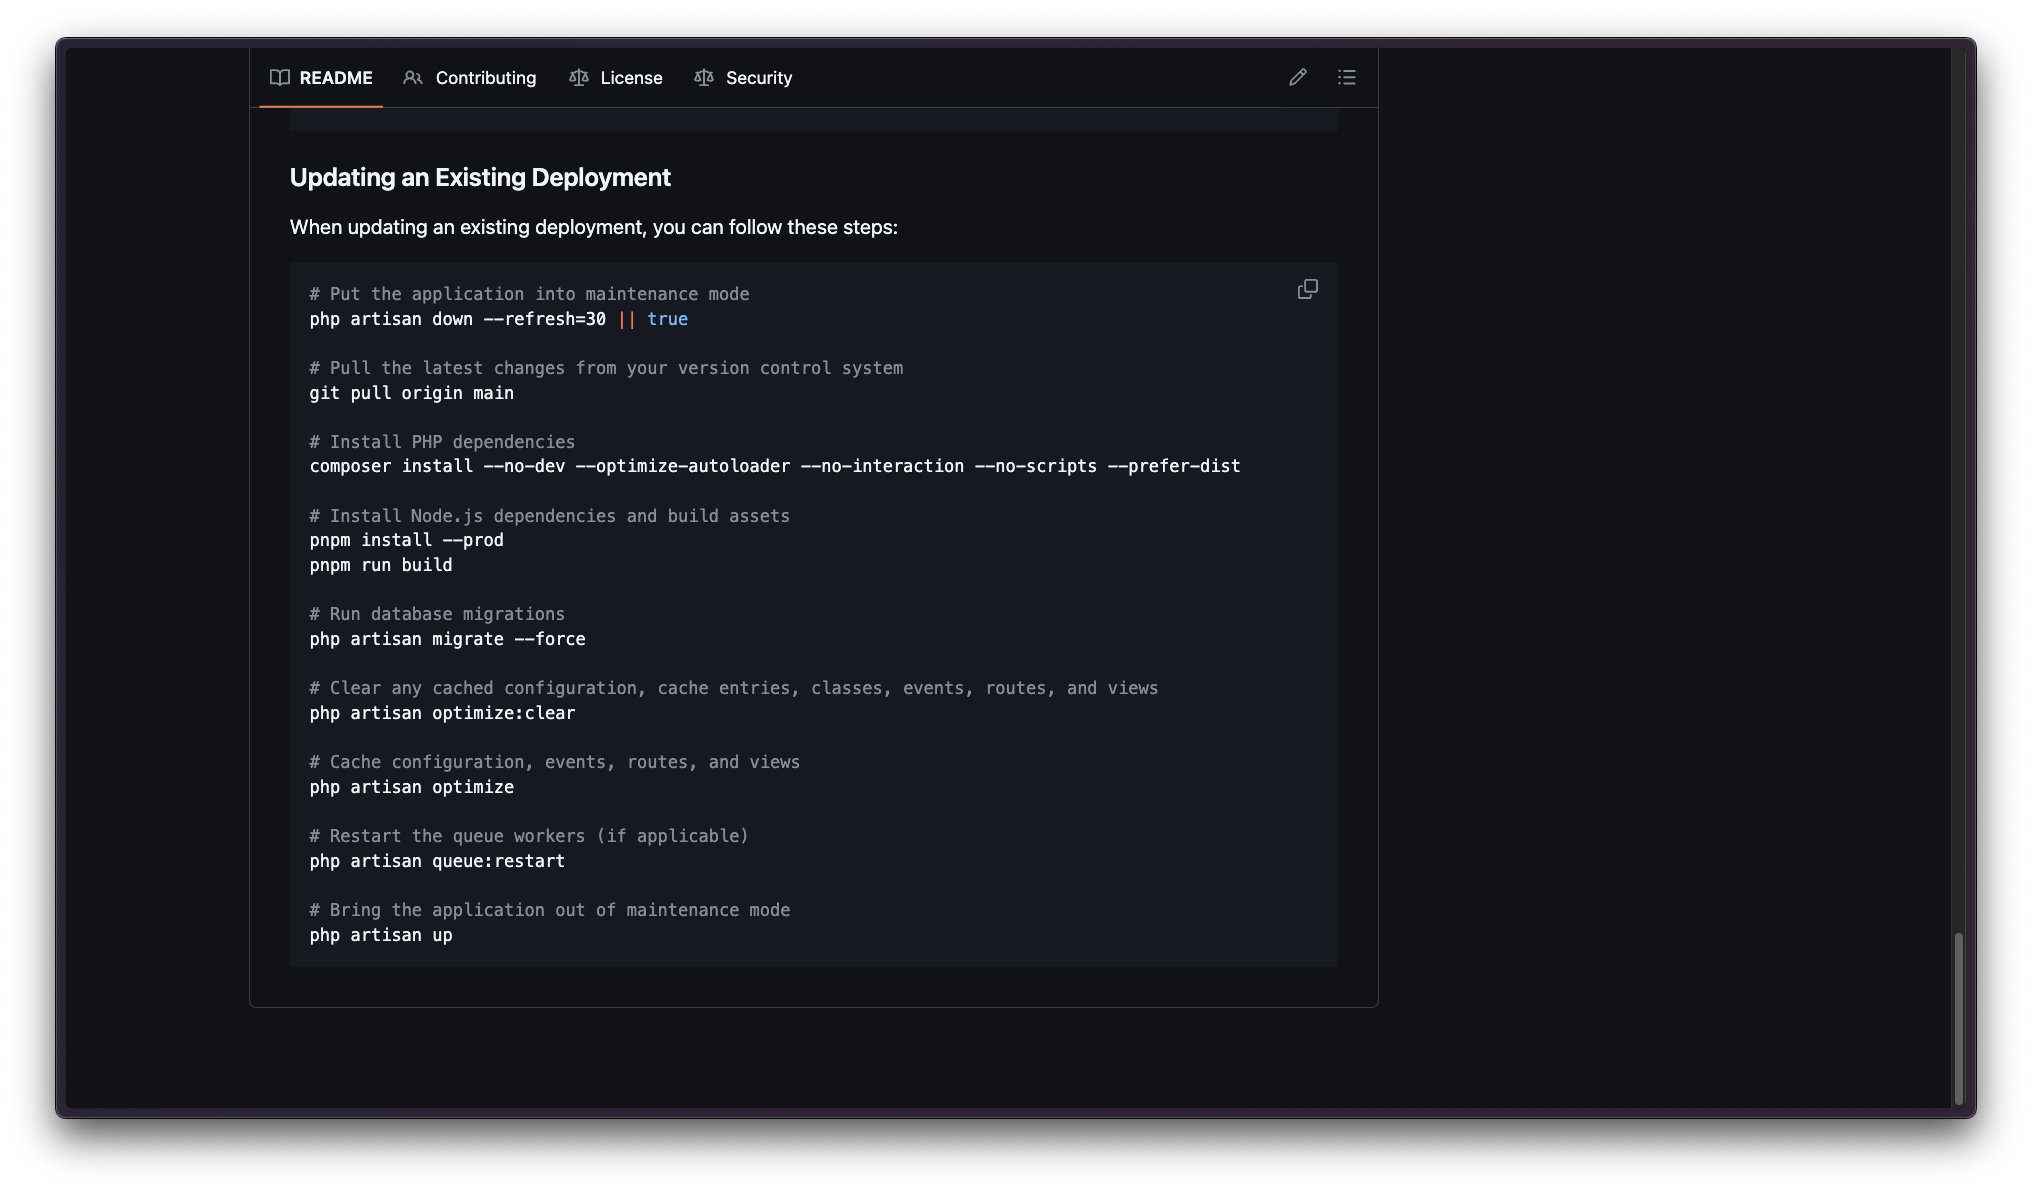This screenshot has width=2032, height=1192.
Task: Click the line php artisan optimize:clear
Action: [x=443, y=713]
